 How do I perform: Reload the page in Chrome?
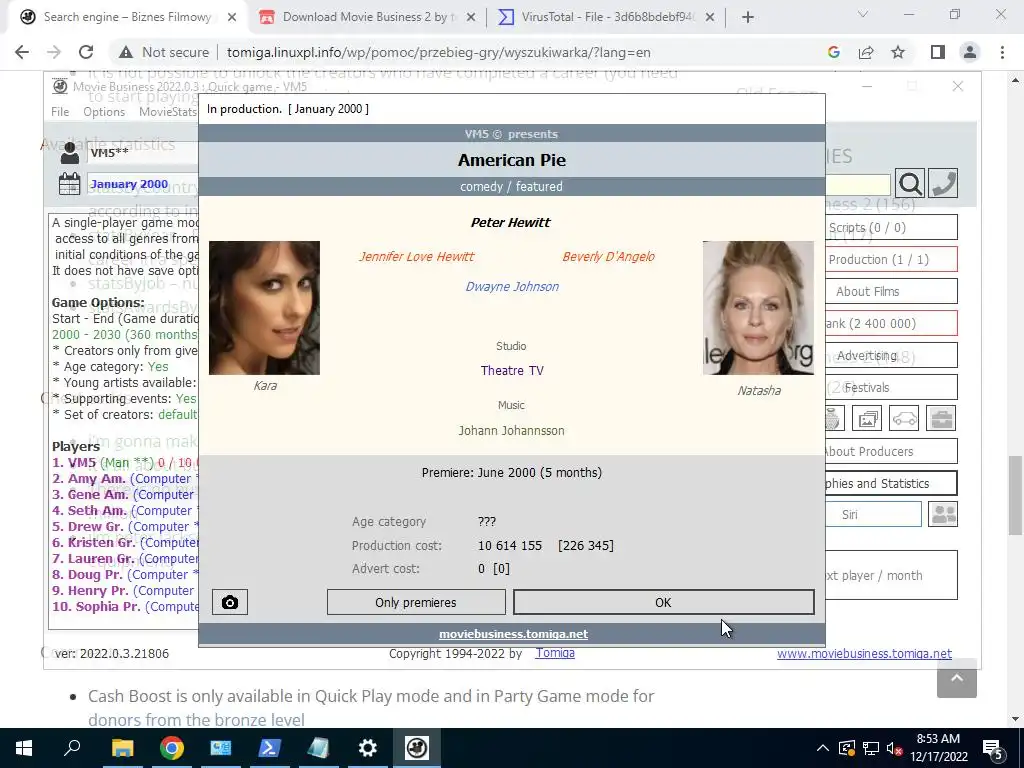pyautogui.click(x=86, y=52)
